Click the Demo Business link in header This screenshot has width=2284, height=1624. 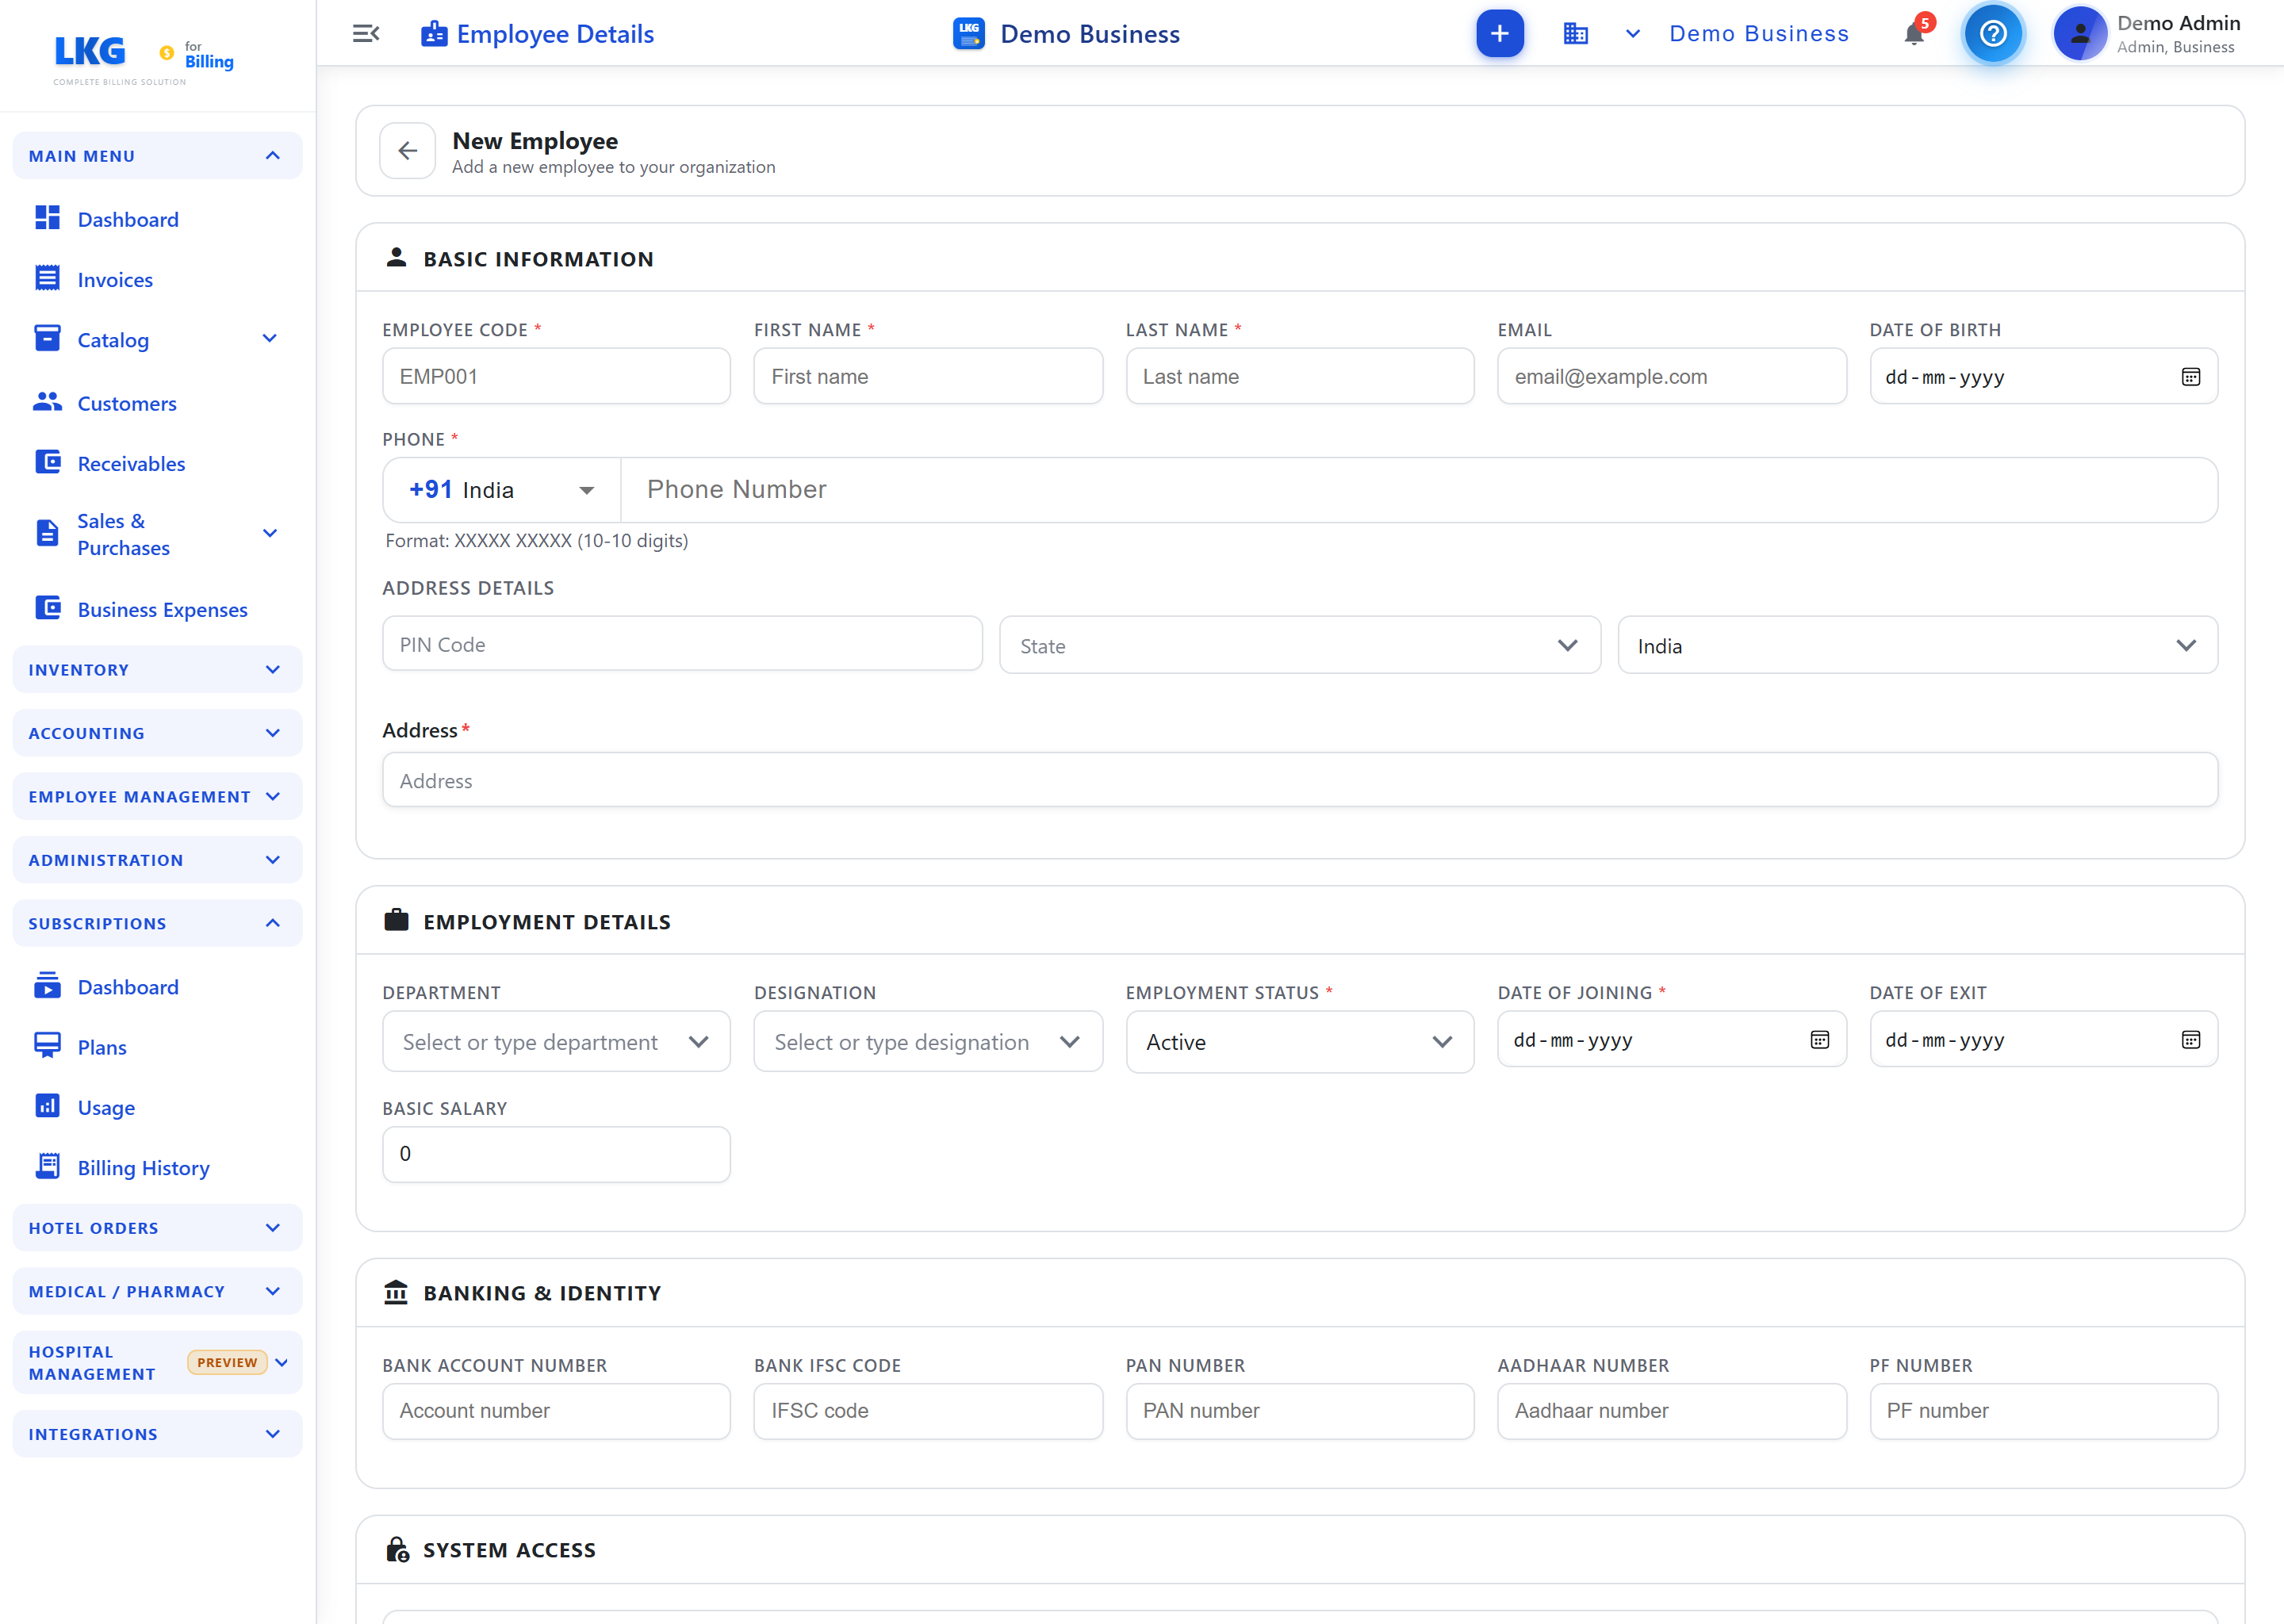[x=1758, y=34]
